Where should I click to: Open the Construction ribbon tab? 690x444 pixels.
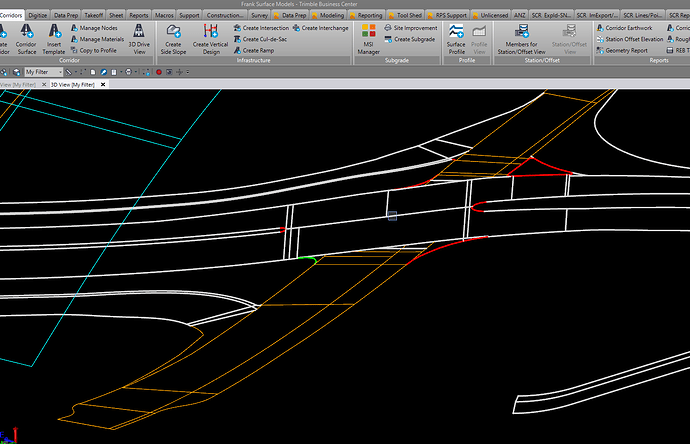(x=224, y=15)
